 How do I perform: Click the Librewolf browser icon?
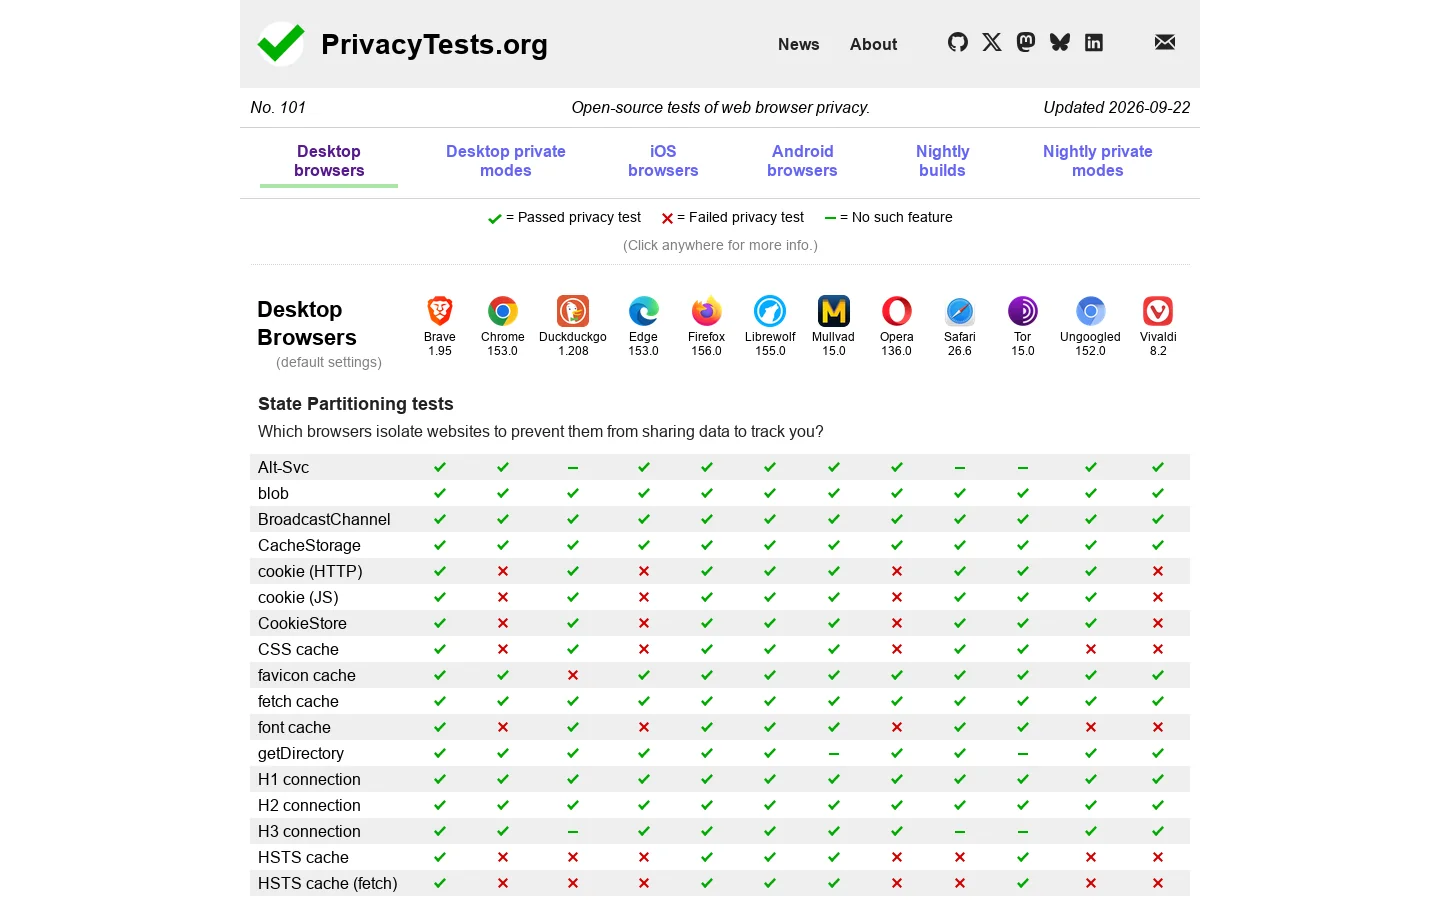tap(770, 311)
